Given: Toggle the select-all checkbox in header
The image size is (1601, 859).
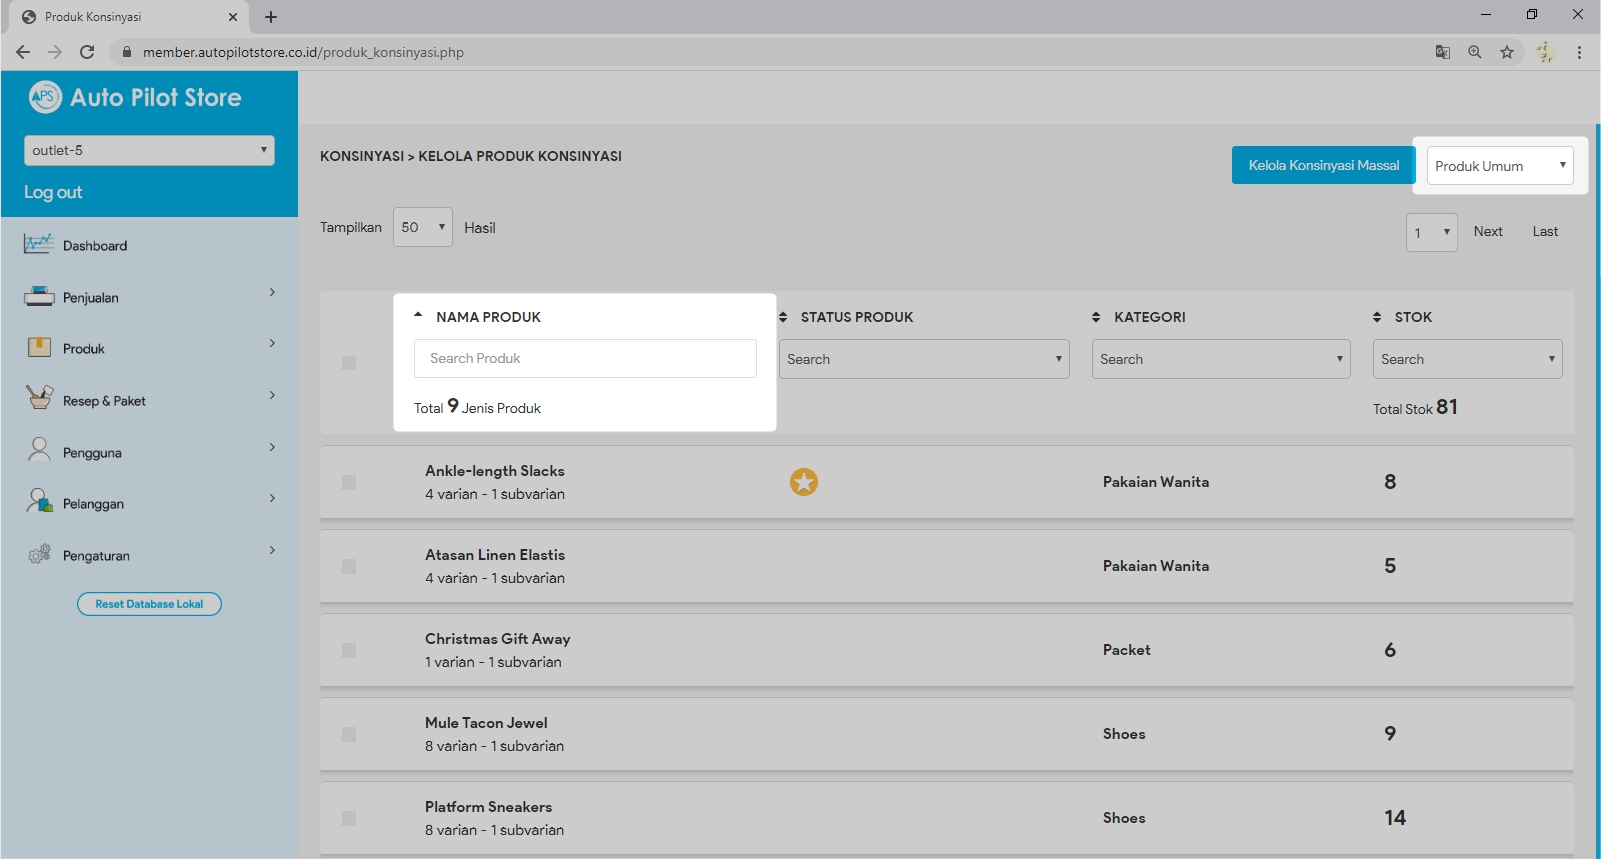Looking at the screenshot, I should [x=349, y=363].
